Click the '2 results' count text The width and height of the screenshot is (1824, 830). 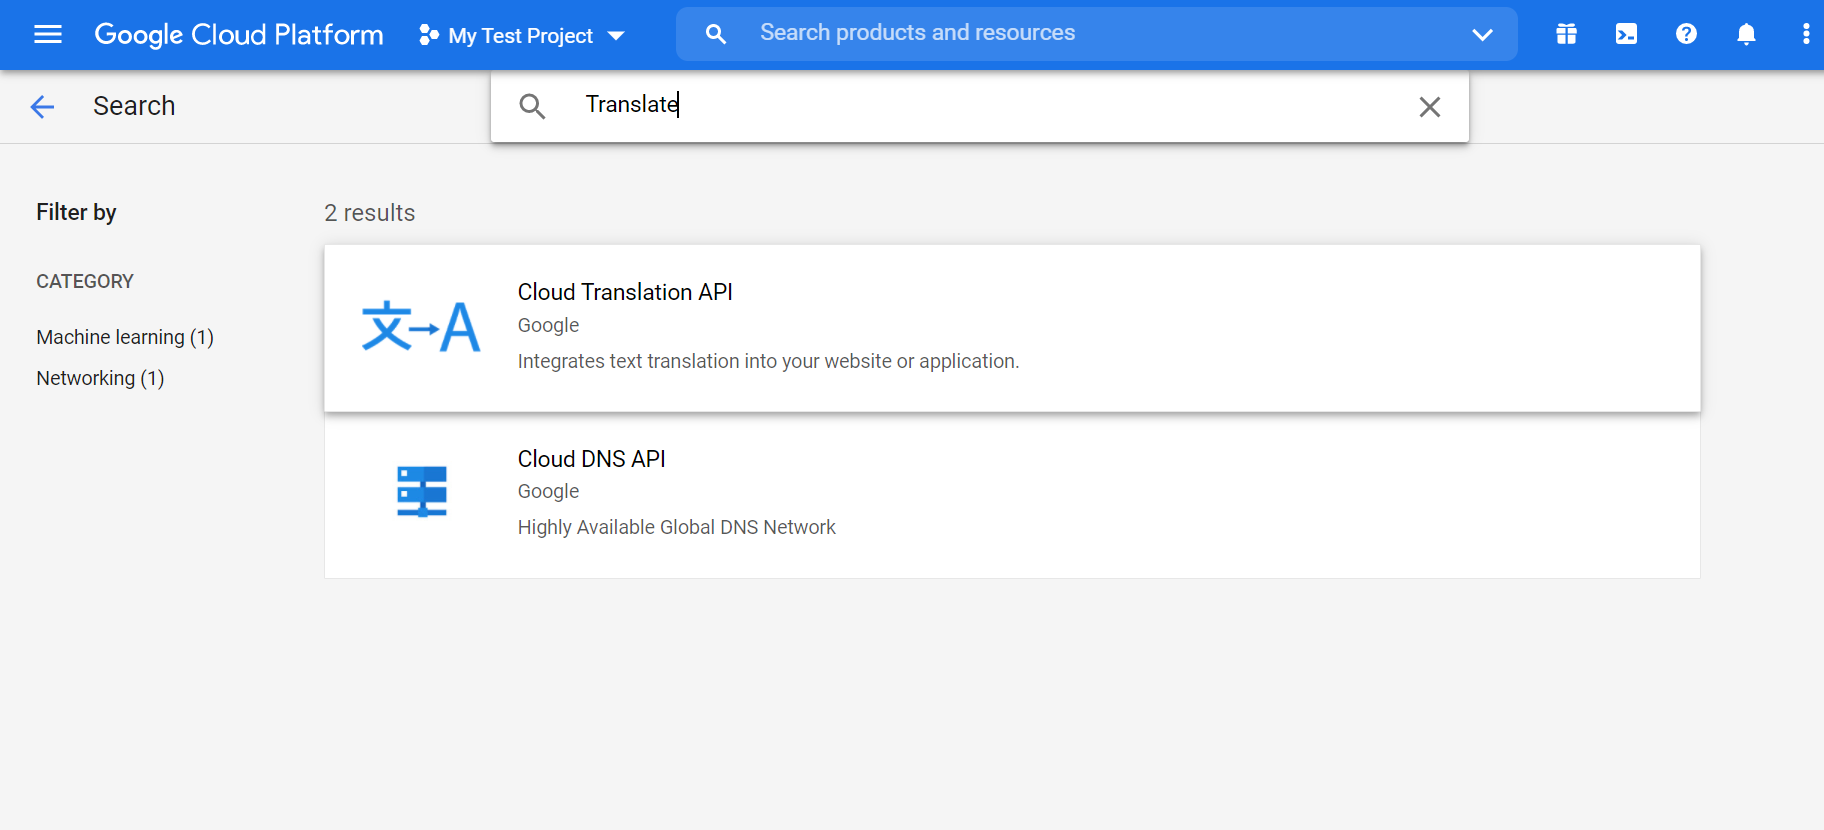click(369, 213)
